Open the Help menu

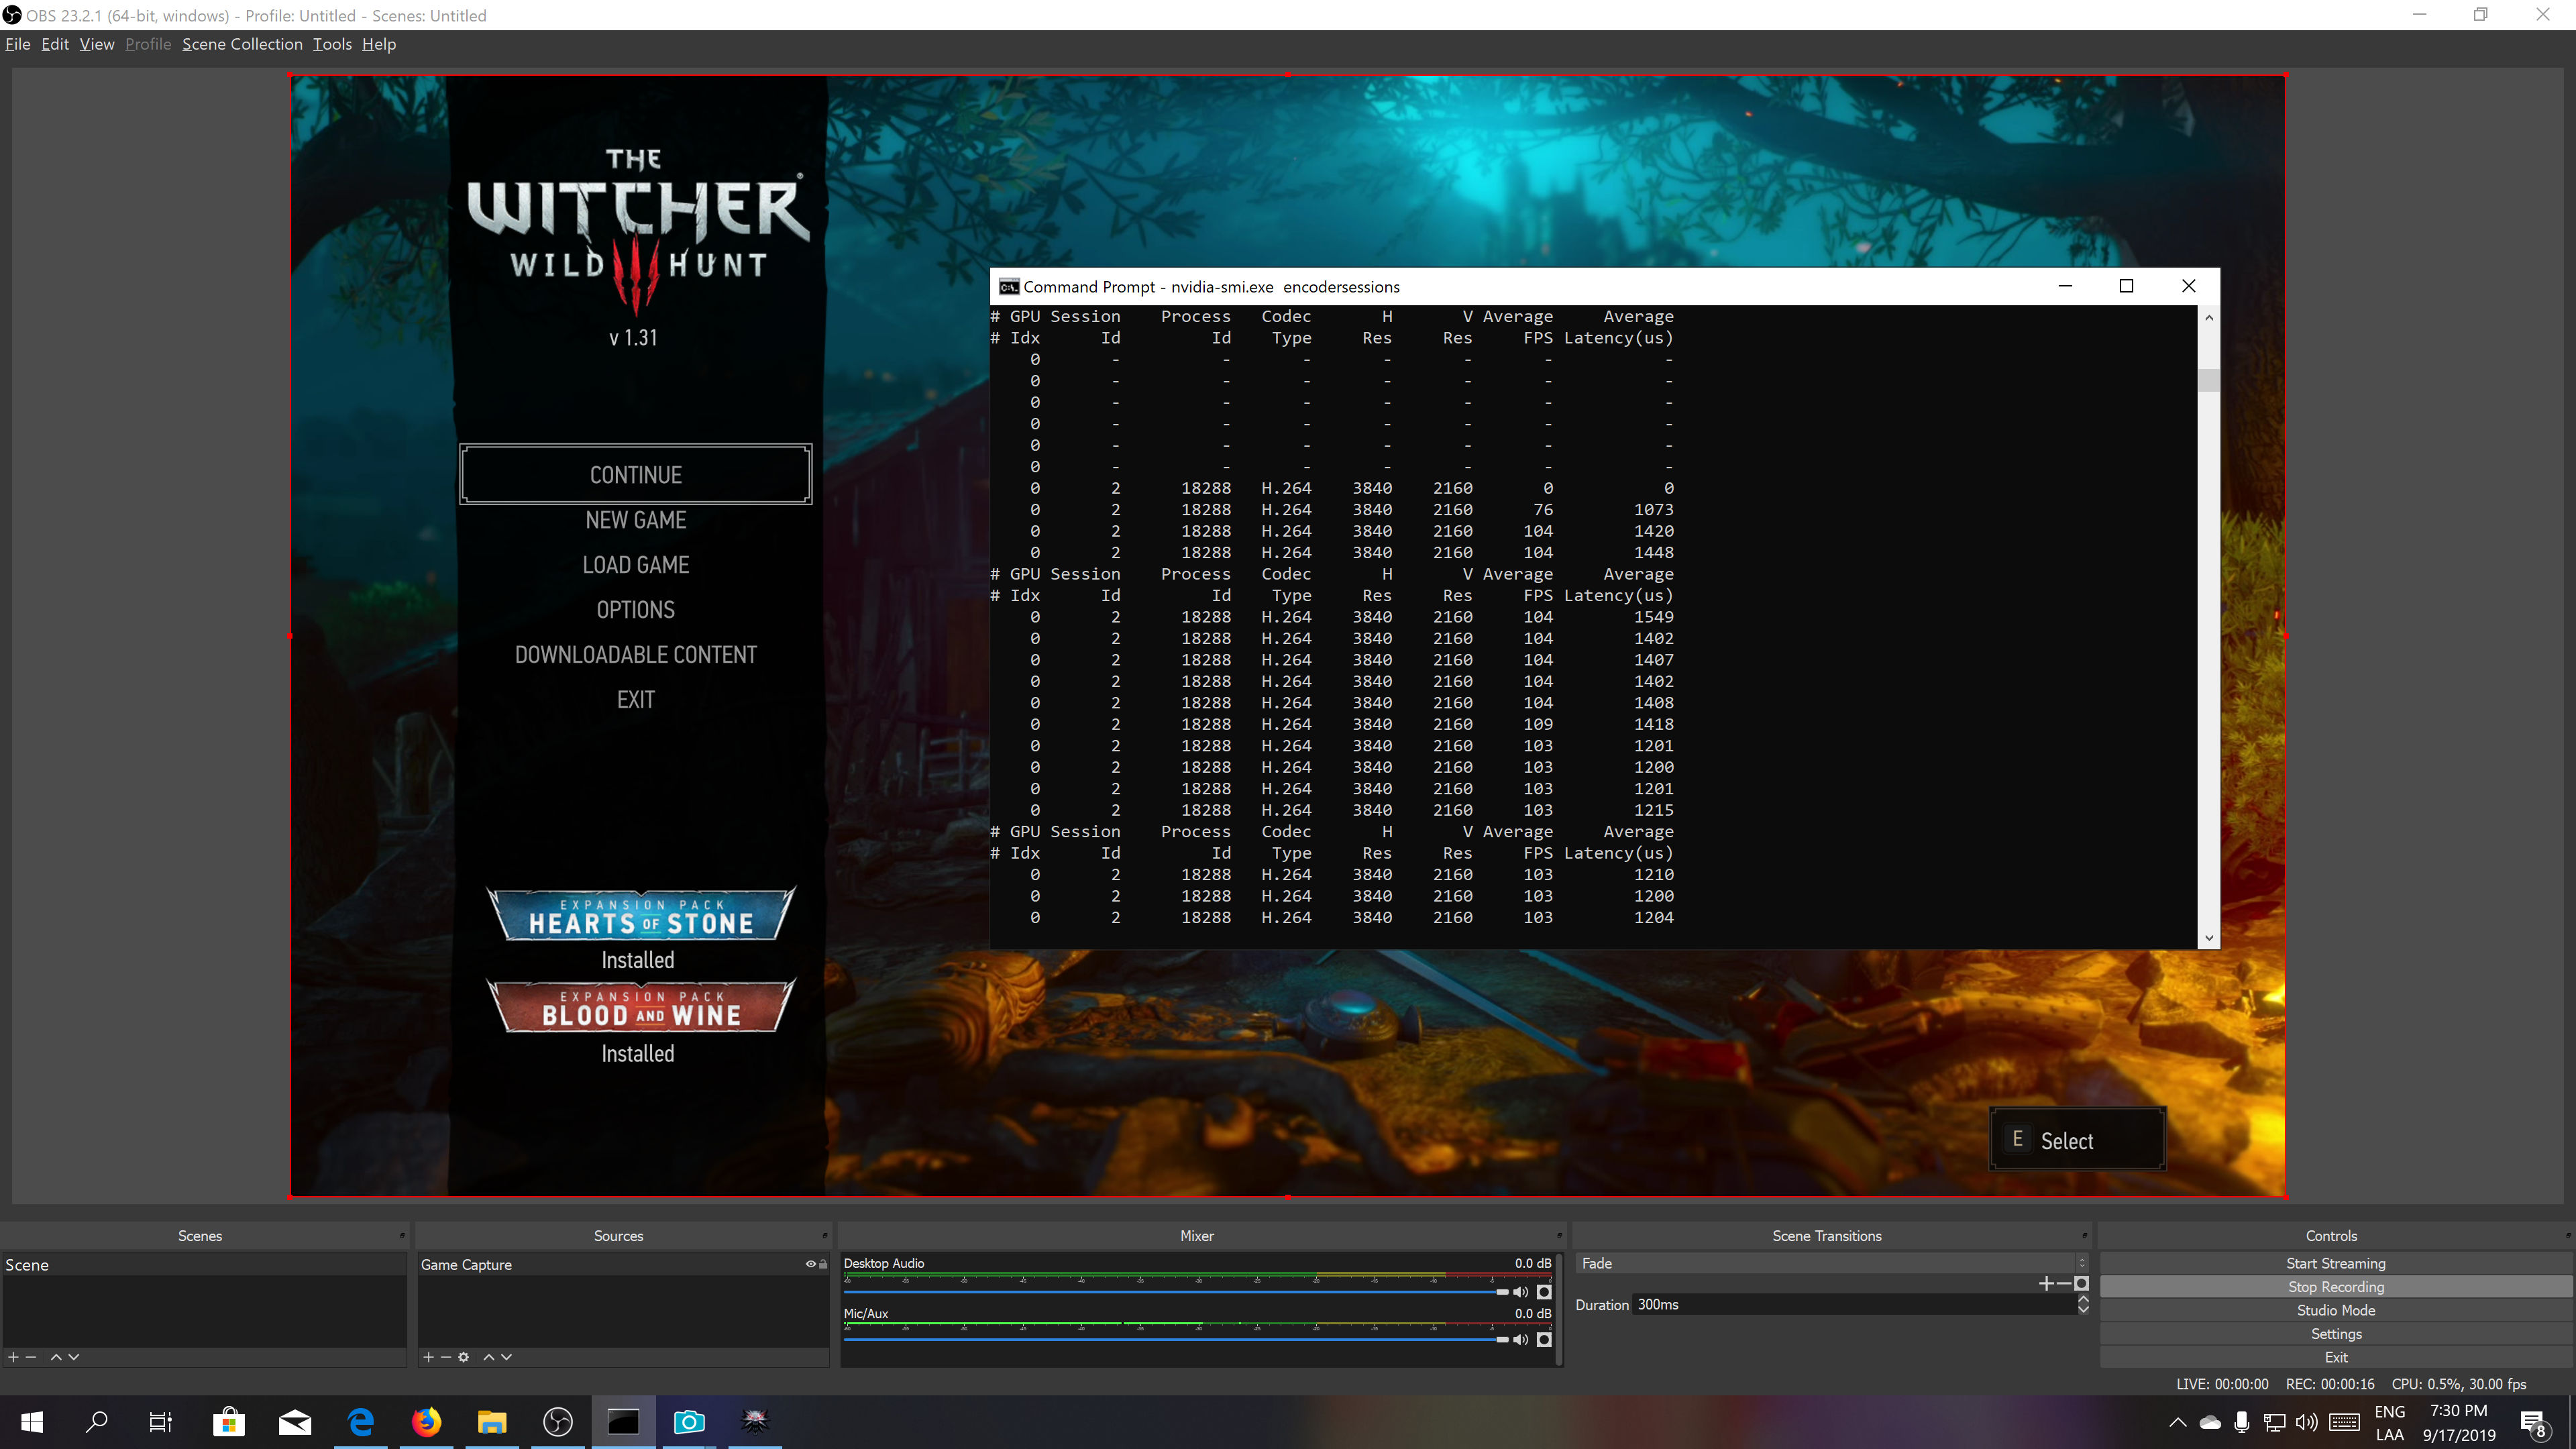point(379,44)
